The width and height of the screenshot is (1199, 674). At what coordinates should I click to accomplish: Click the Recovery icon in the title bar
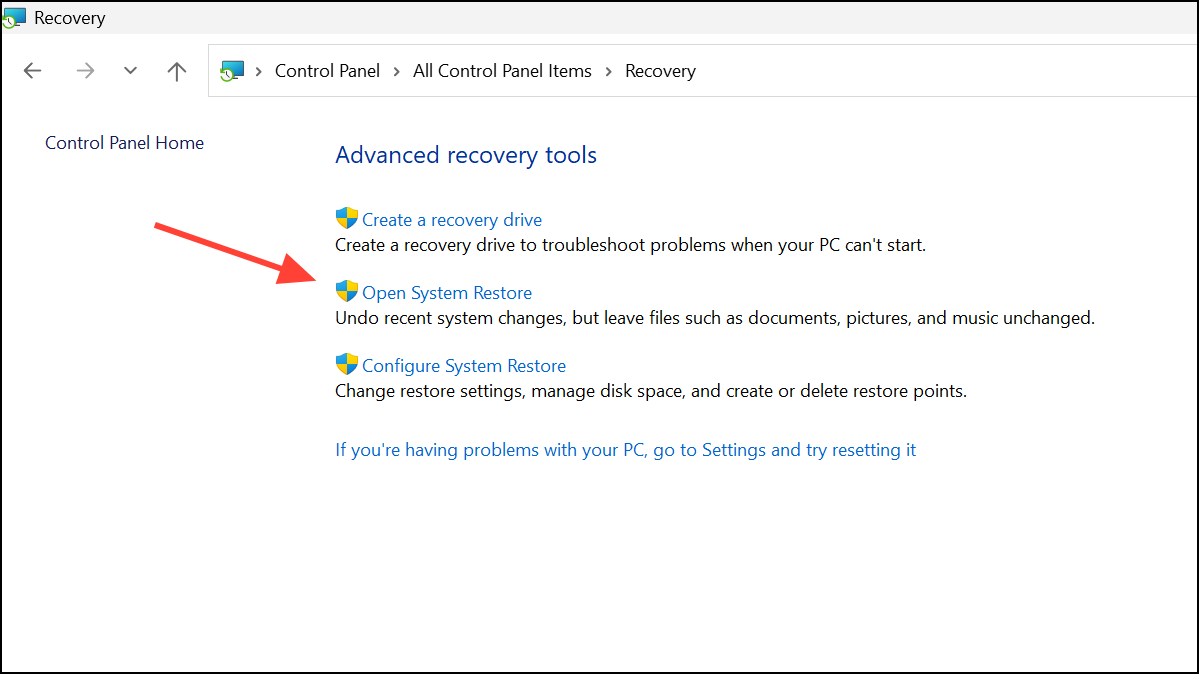pyautogui.click(x=14, y=17)
